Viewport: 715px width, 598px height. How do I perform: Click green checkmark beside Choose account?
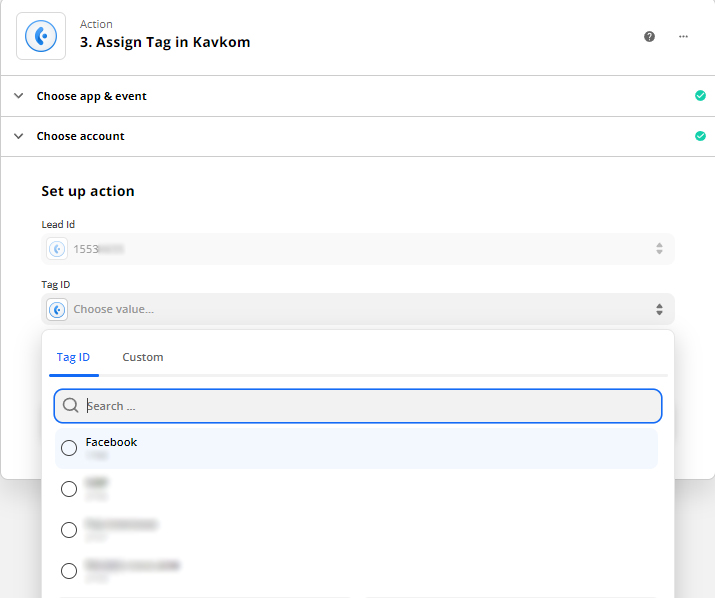pos(700,136)
